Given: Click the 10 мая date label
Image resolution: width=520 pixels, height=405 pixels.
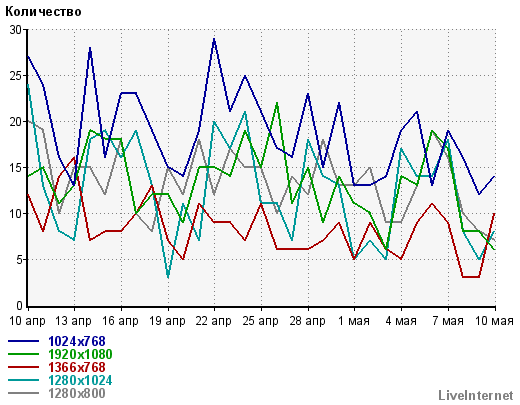Looking at the screenshot, I should (x=494, y=321).
